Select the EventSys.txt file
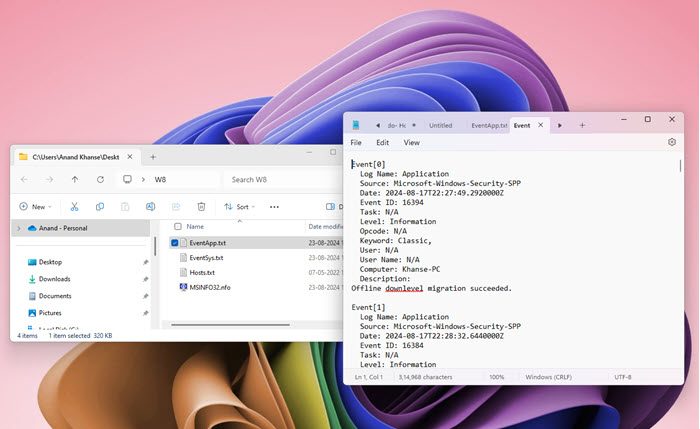This screenshot has height=429, width=700. (x=206, y=258)
